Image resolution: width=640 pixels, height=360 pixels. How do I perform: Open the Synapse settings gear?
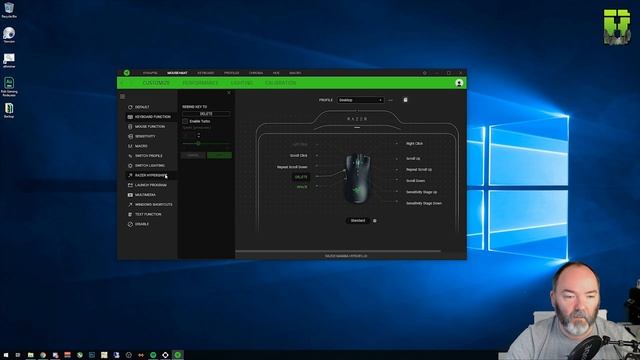[x=424, y=73]
